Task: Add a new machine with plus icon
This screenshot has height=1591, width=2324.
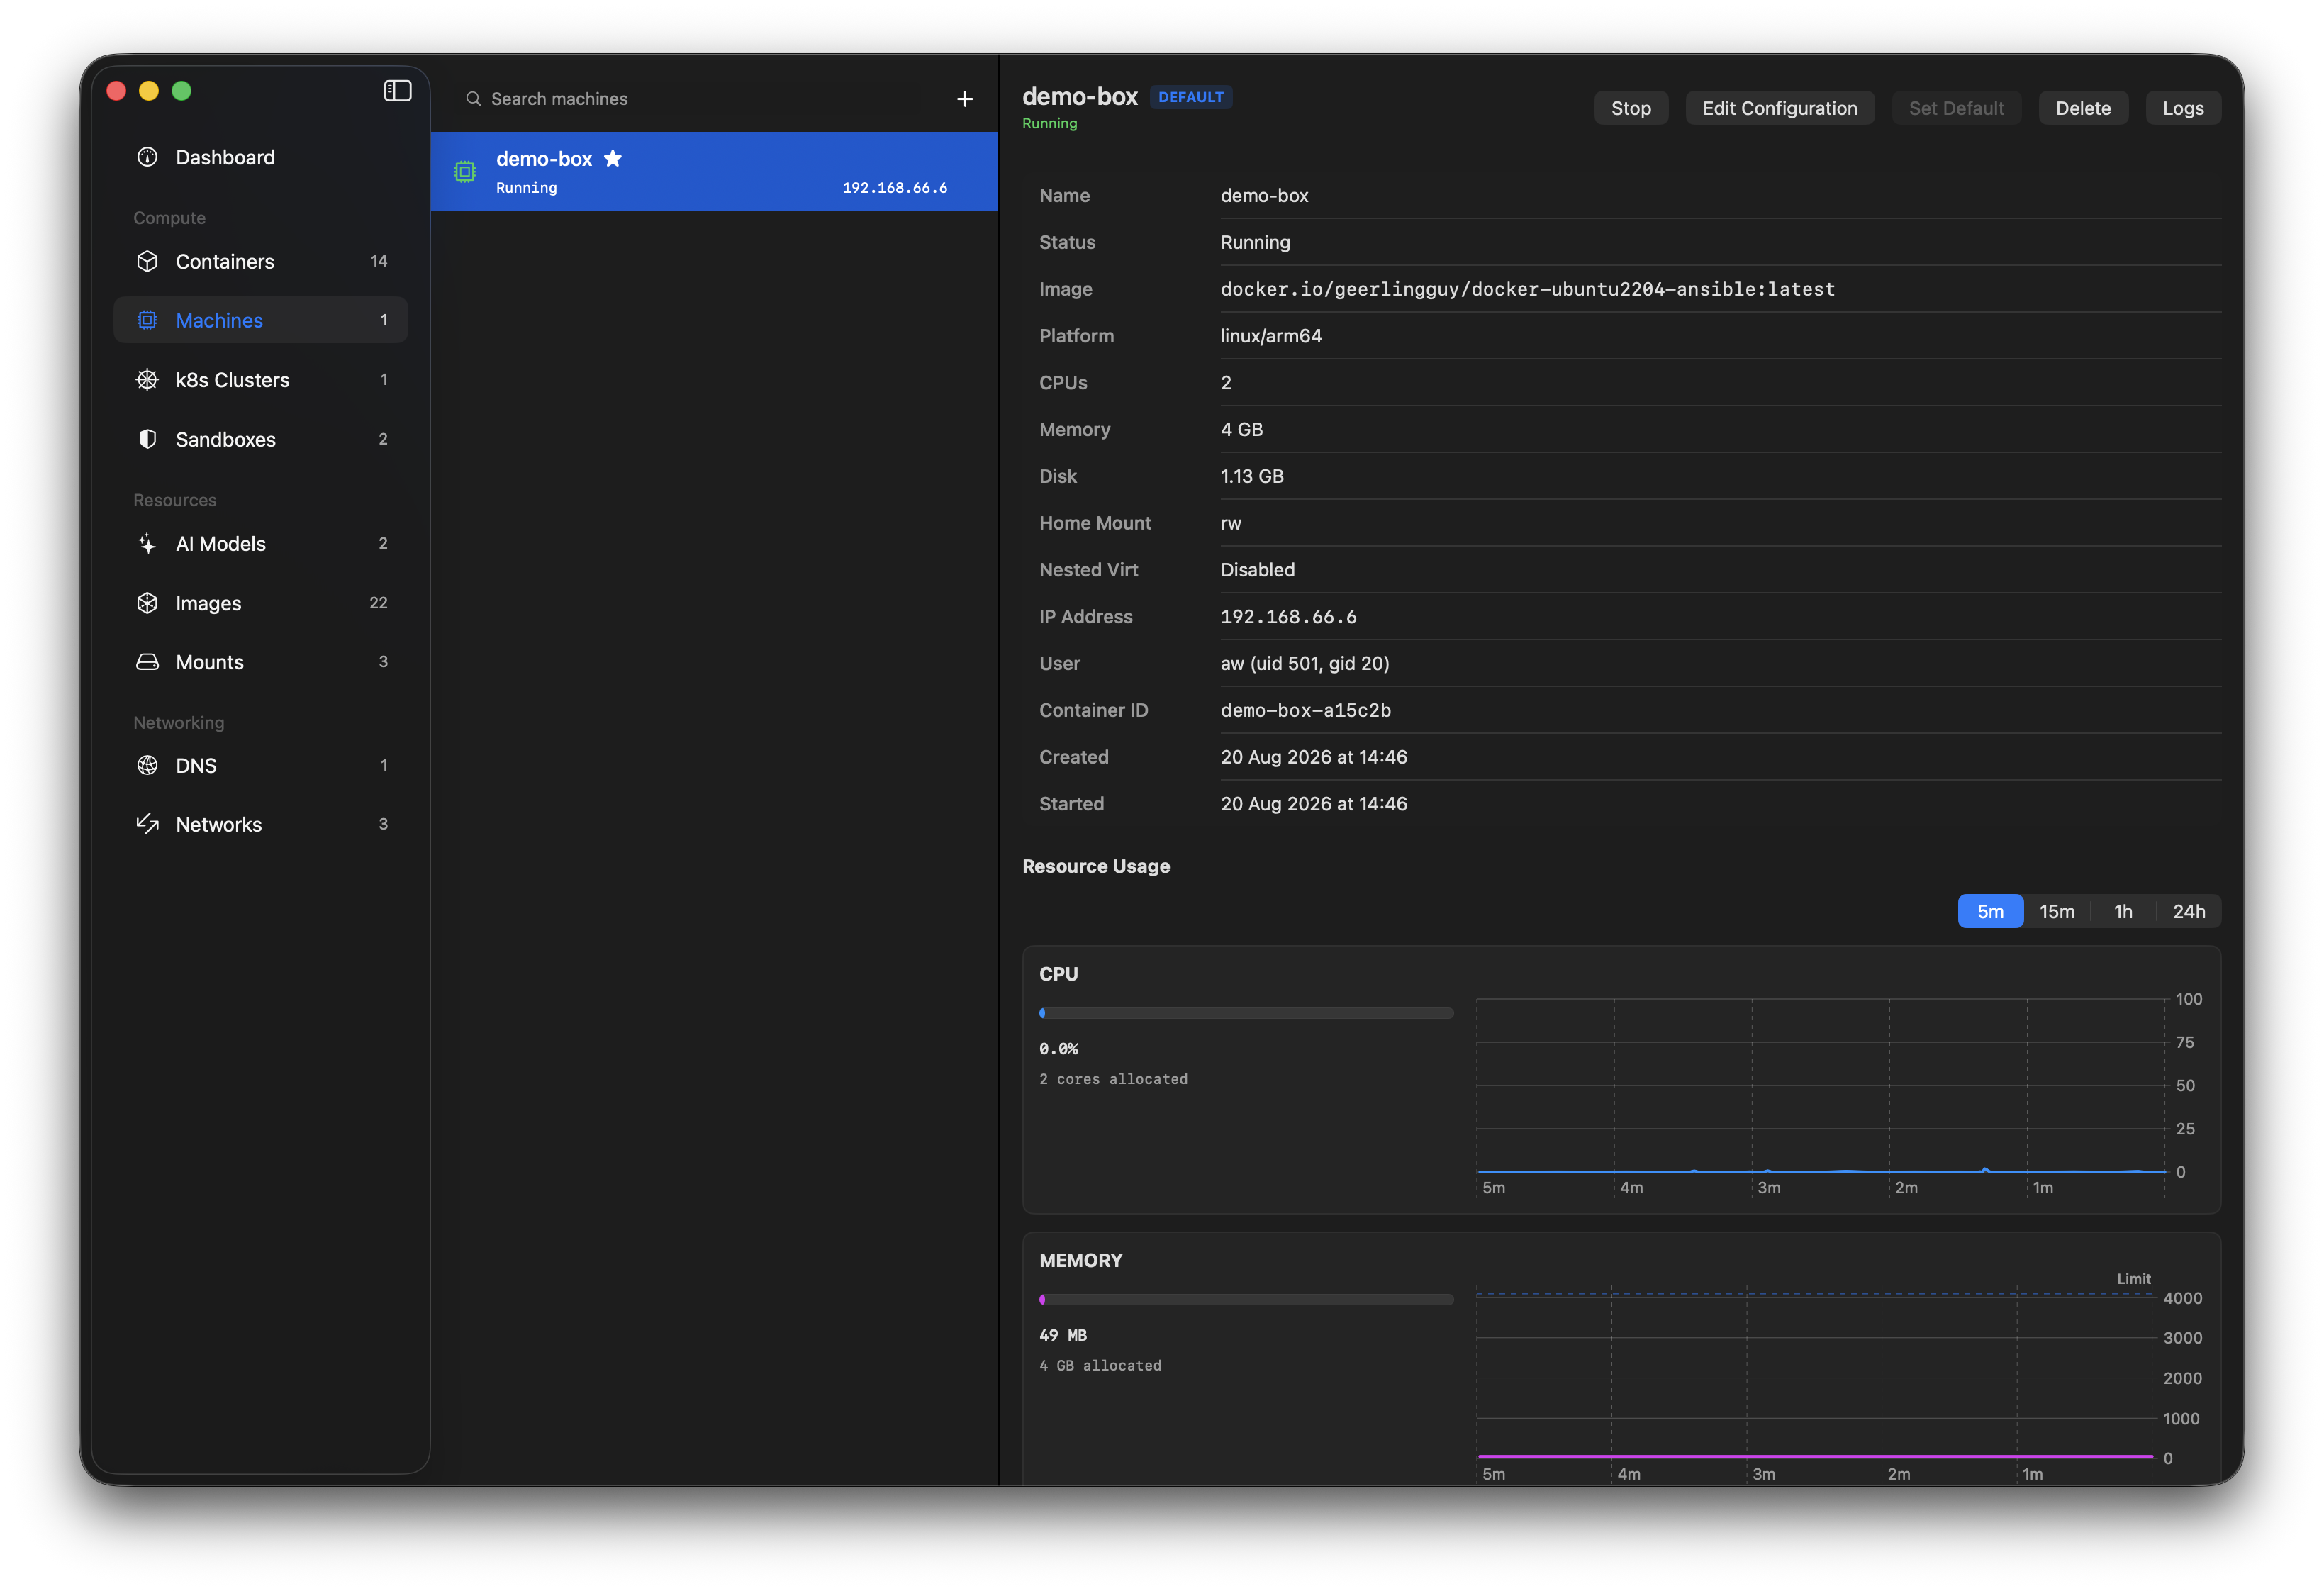Action: pos(964,98)
